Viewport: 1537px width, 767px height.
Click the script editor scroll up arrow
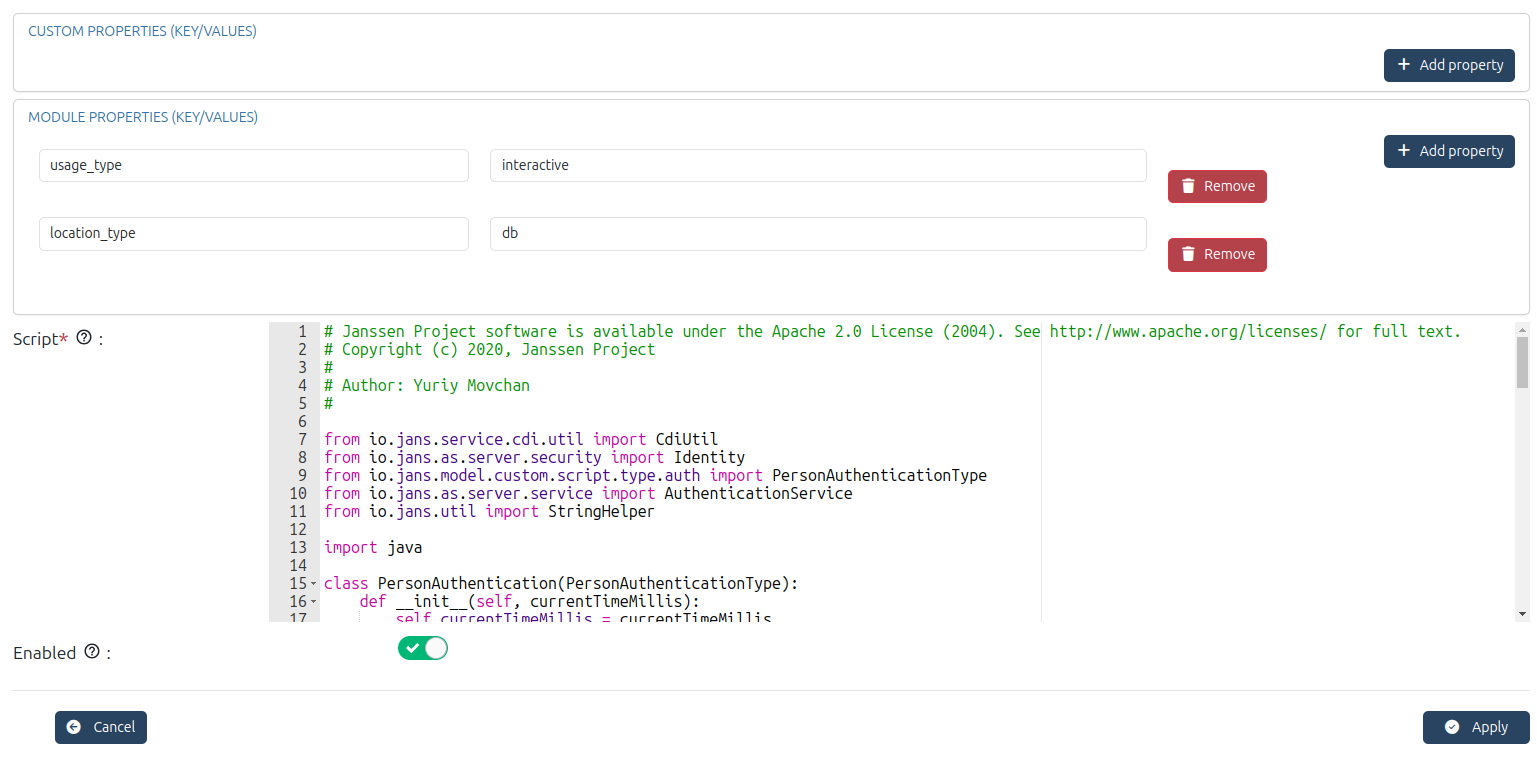point(1522,329)
